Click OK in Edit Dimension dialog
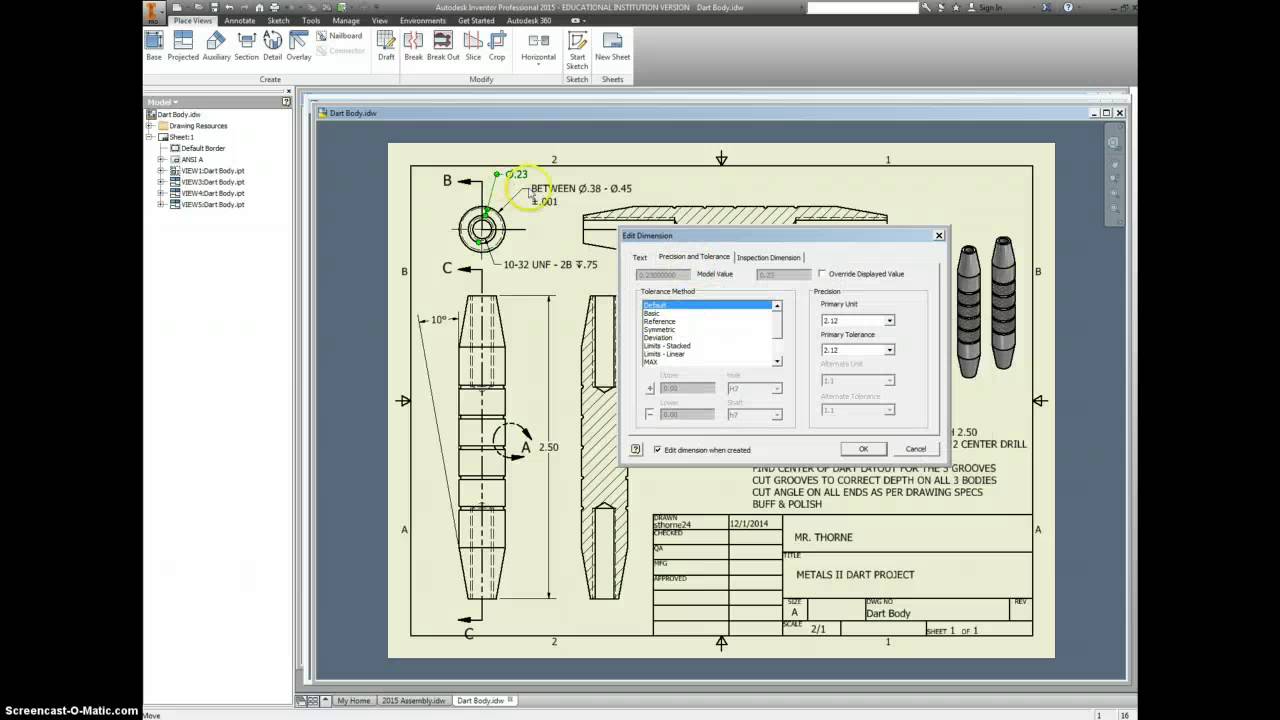The height and width of the screenshot is (720, 1280). (863, 449)
